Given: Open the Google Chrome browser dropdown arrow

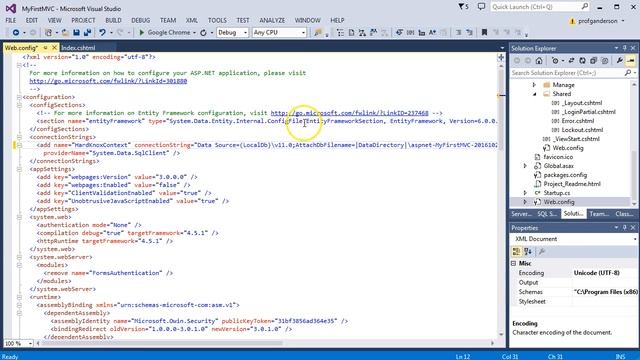Looking at the screenshot, I should [x=194, y=33].
